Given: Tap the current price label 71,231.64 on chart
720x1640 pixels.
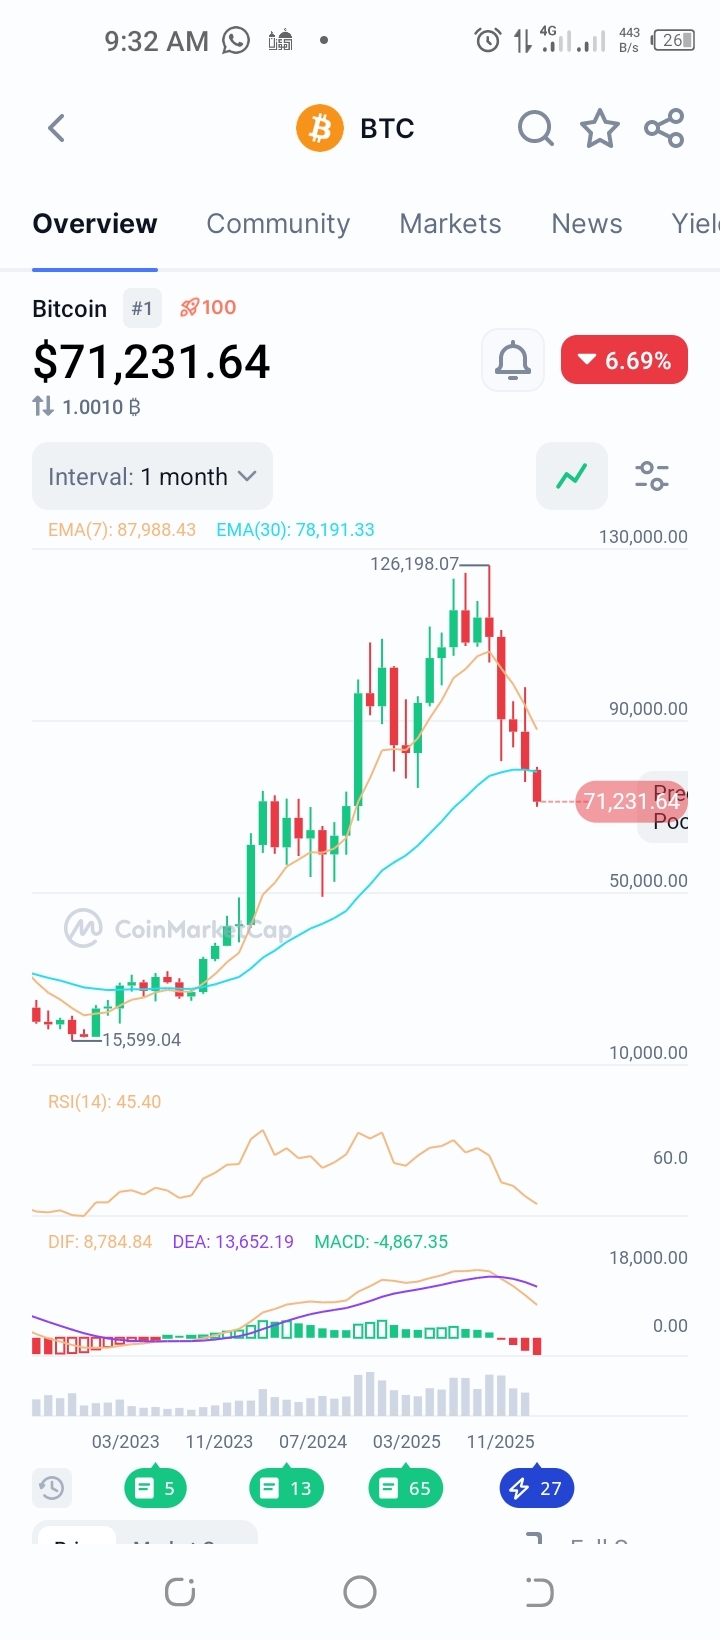Looking at the screenshot, I should (x=630, y=801).
